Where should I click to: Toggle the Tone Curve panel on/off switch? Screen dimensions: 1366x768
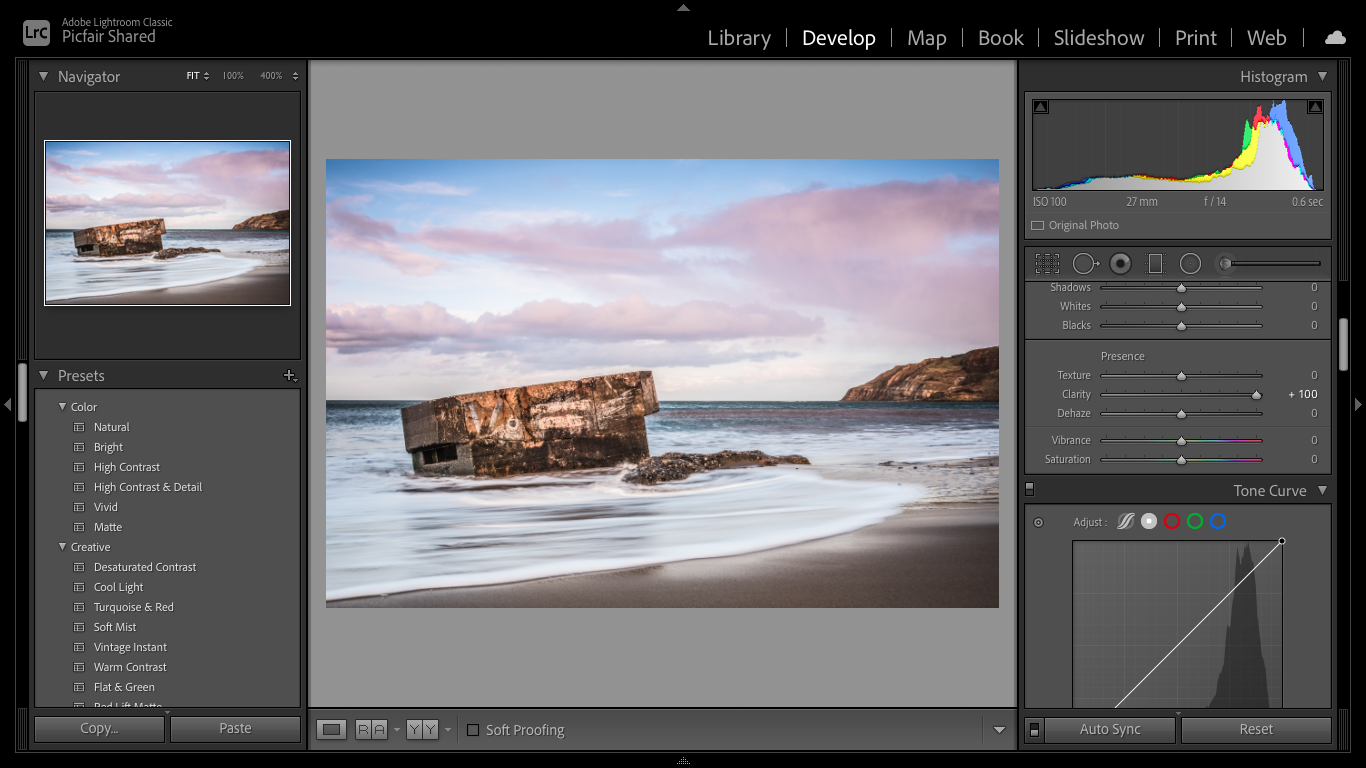(x=1030, y=490)
